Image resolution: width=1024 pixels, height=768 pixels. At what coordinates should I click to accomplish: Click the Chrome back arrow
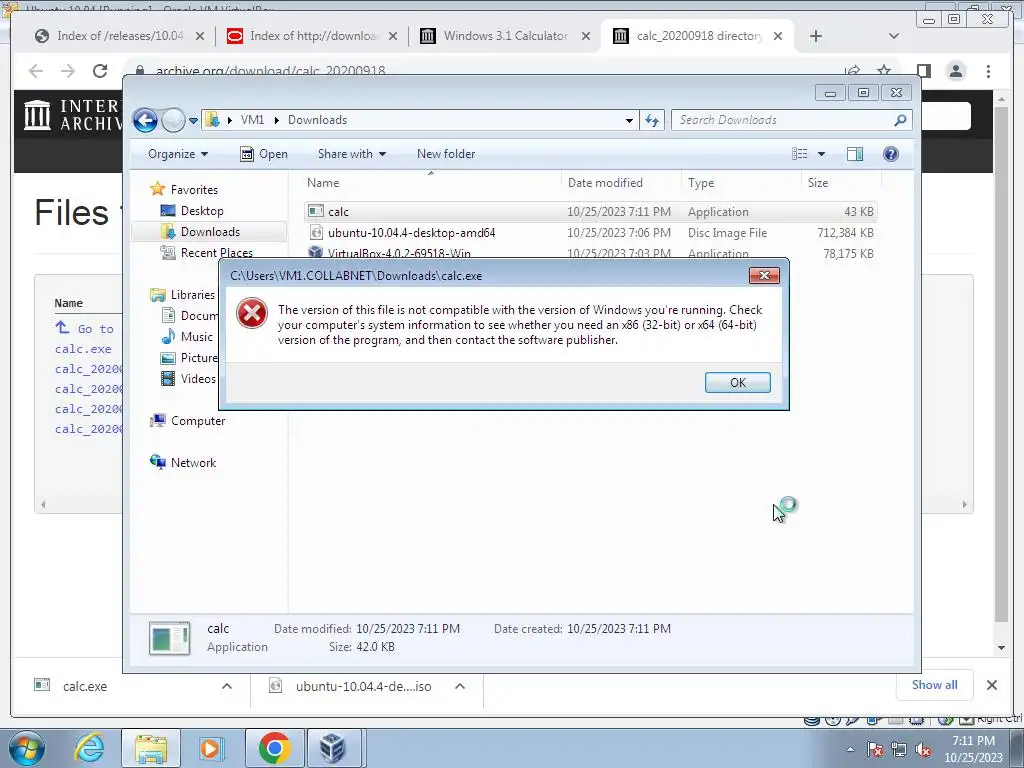(x=35, y=71)
